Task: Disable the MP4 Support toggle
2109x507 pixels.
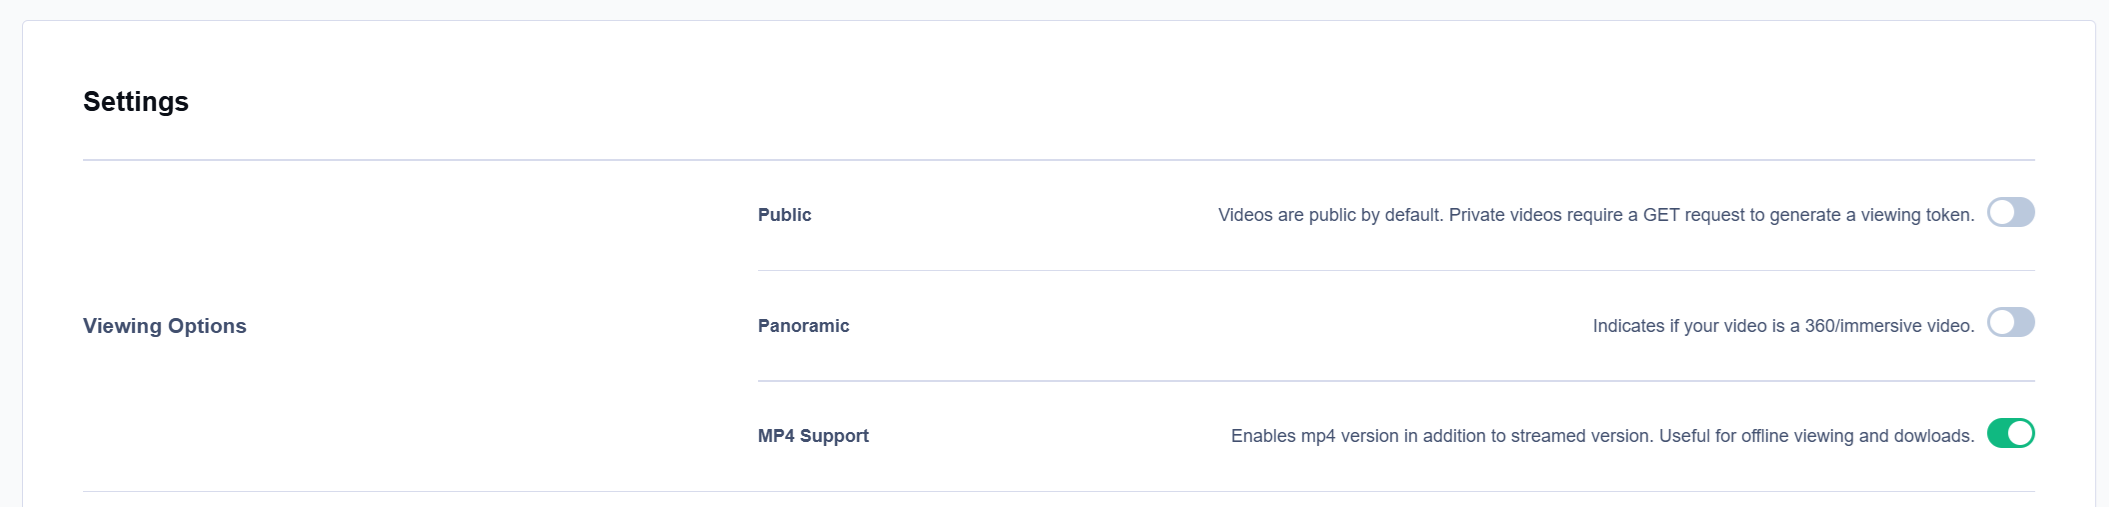Action: (x=2010, y=433)
